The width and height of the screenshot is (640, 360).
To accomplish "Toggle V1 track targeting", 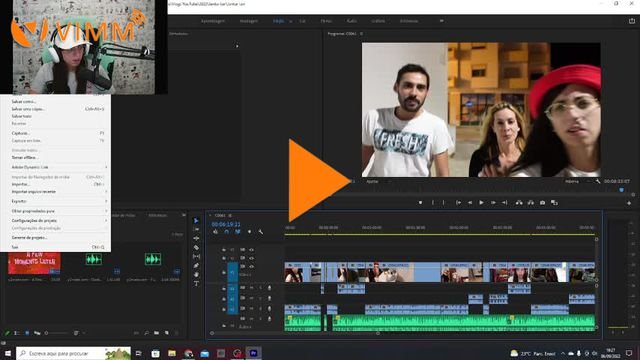I will coord(233,272).
